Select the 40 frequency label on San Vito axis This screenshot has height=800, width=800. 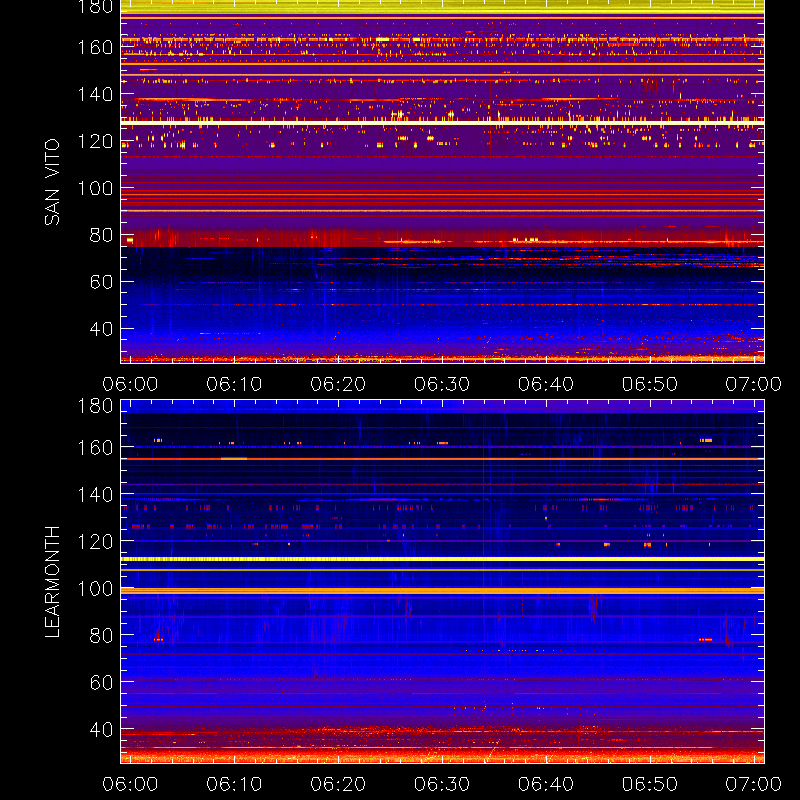point(101,329)
